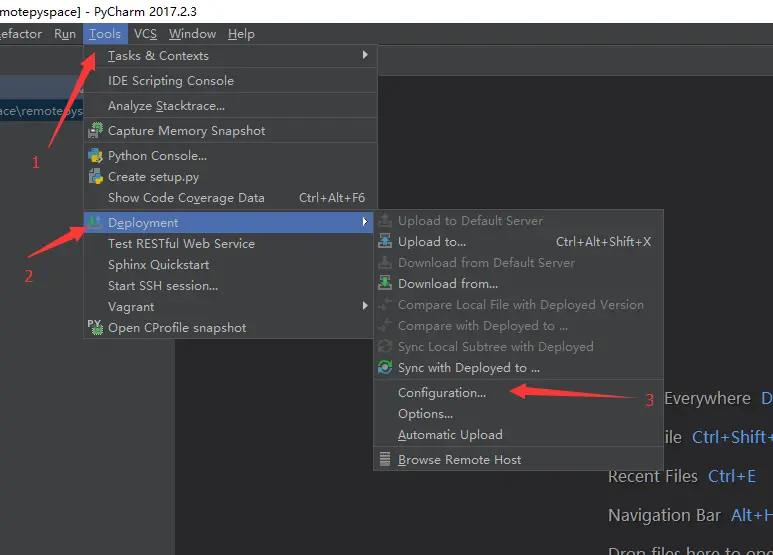Image resolution: width=773 pixels, height=555 pixels.
Task: Click the Open CProfile snapshot icon
Action: (x=95, y=327)
